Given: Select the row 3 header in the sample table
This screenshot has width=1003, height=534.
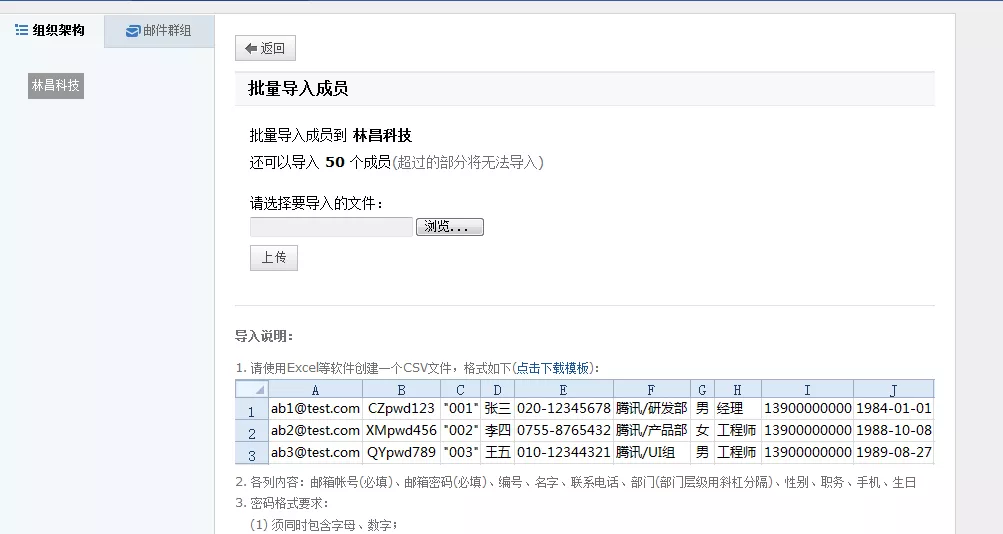Looking at the screenshot, I should click(252, 454).
